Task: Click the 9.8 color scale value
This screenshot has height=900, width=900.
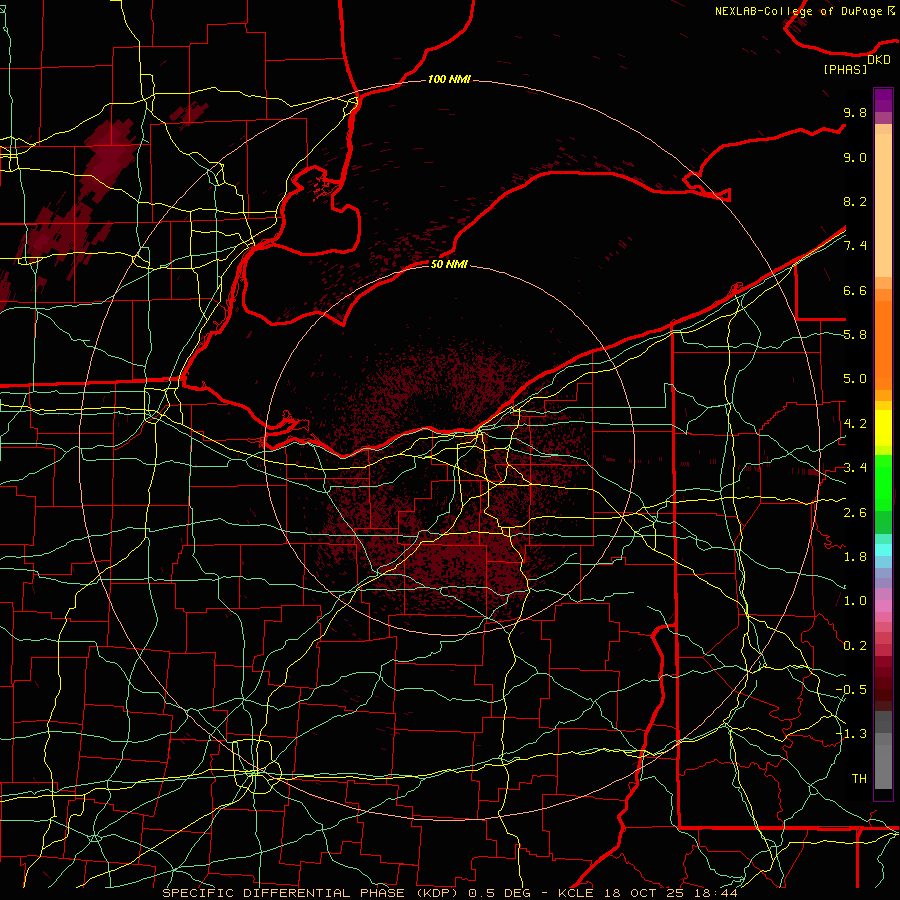Action: pyautogui.click(x=855, y=112)
